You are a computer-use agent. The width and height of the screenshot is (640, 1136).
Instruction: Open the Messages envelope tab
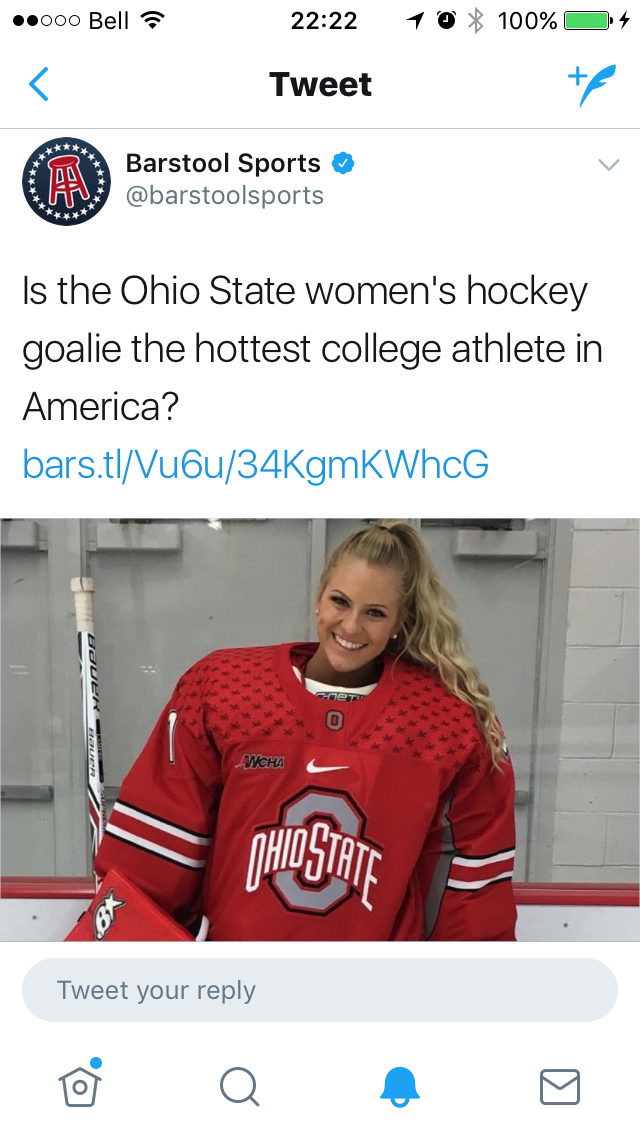(559, 1086)
